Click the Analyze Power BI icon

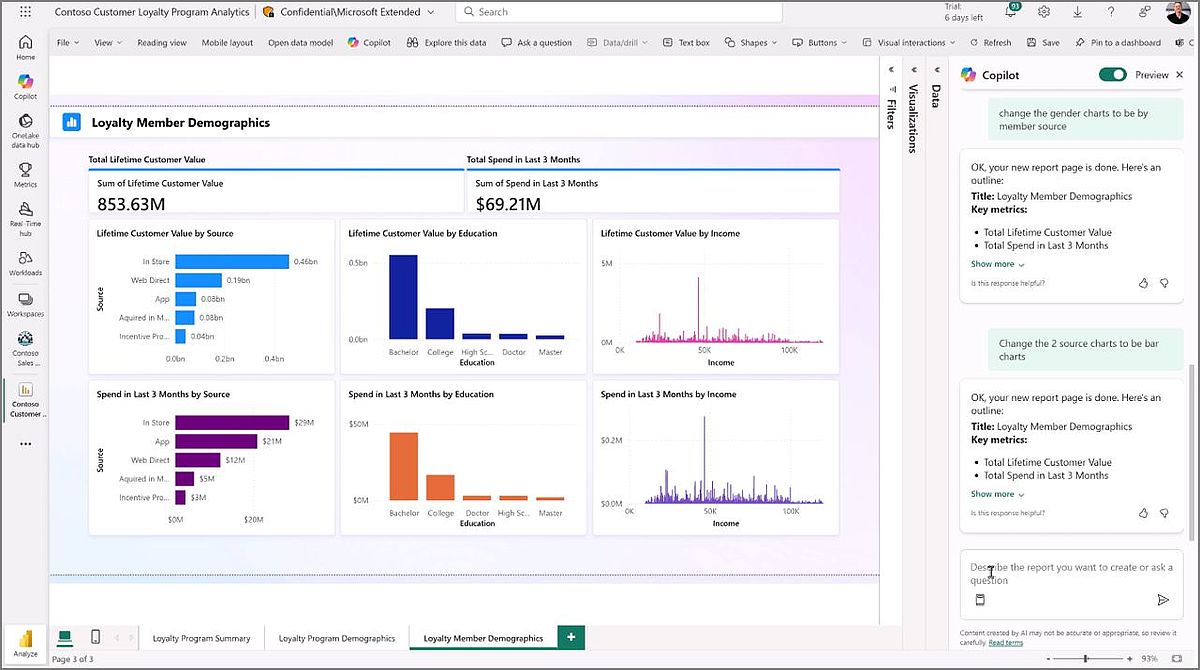click(x=25, y=643)
